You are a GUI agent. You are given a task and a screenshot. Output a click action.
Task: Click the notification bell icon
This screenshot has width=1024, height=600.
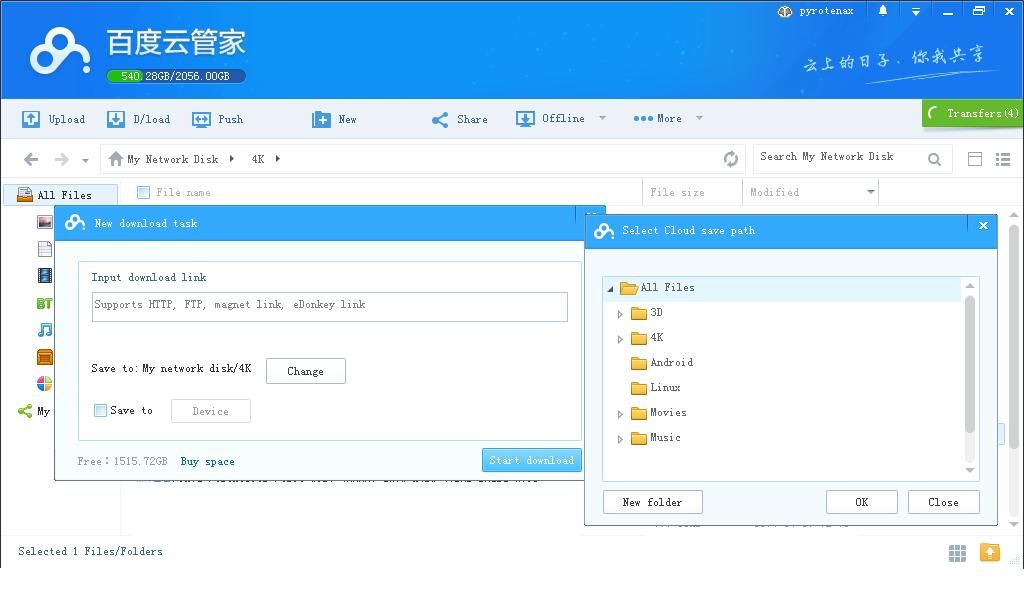tap(881, 11)
